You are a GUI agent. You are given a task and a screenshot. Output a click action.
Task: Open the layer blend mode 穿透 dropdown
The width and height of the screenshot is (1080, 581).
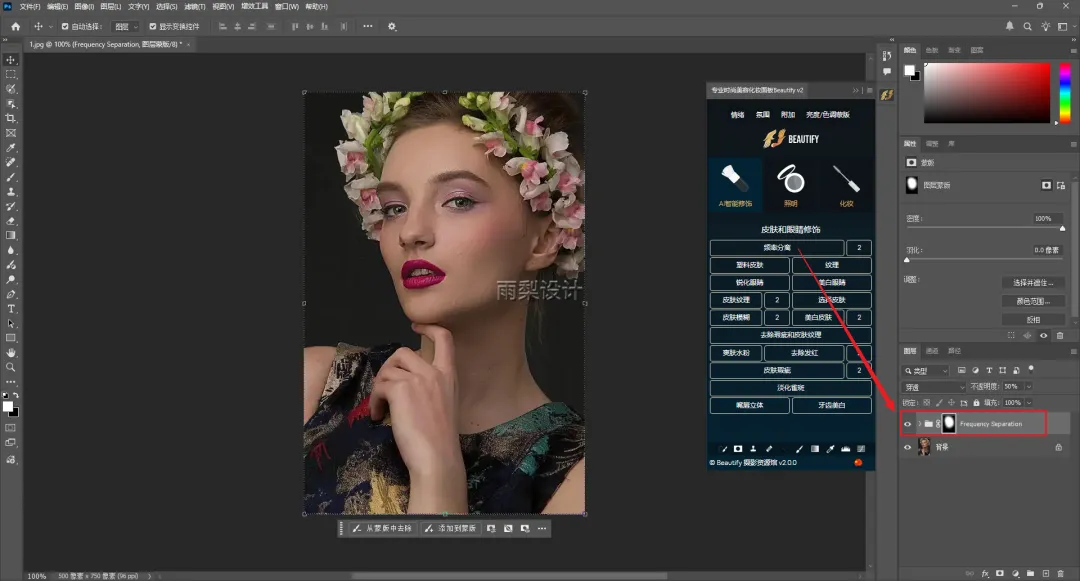point(933,386)
